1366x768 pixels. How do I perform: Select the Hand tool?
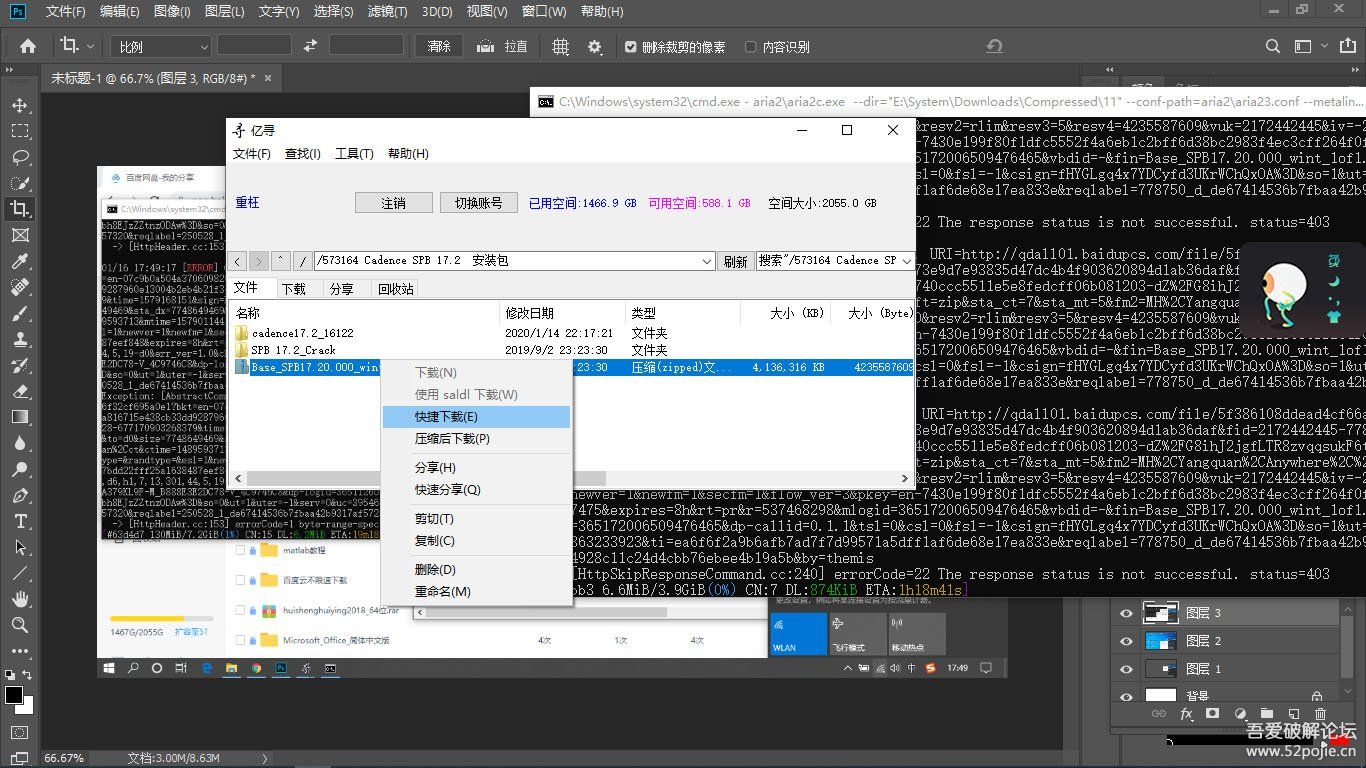(x=20, y=599)
